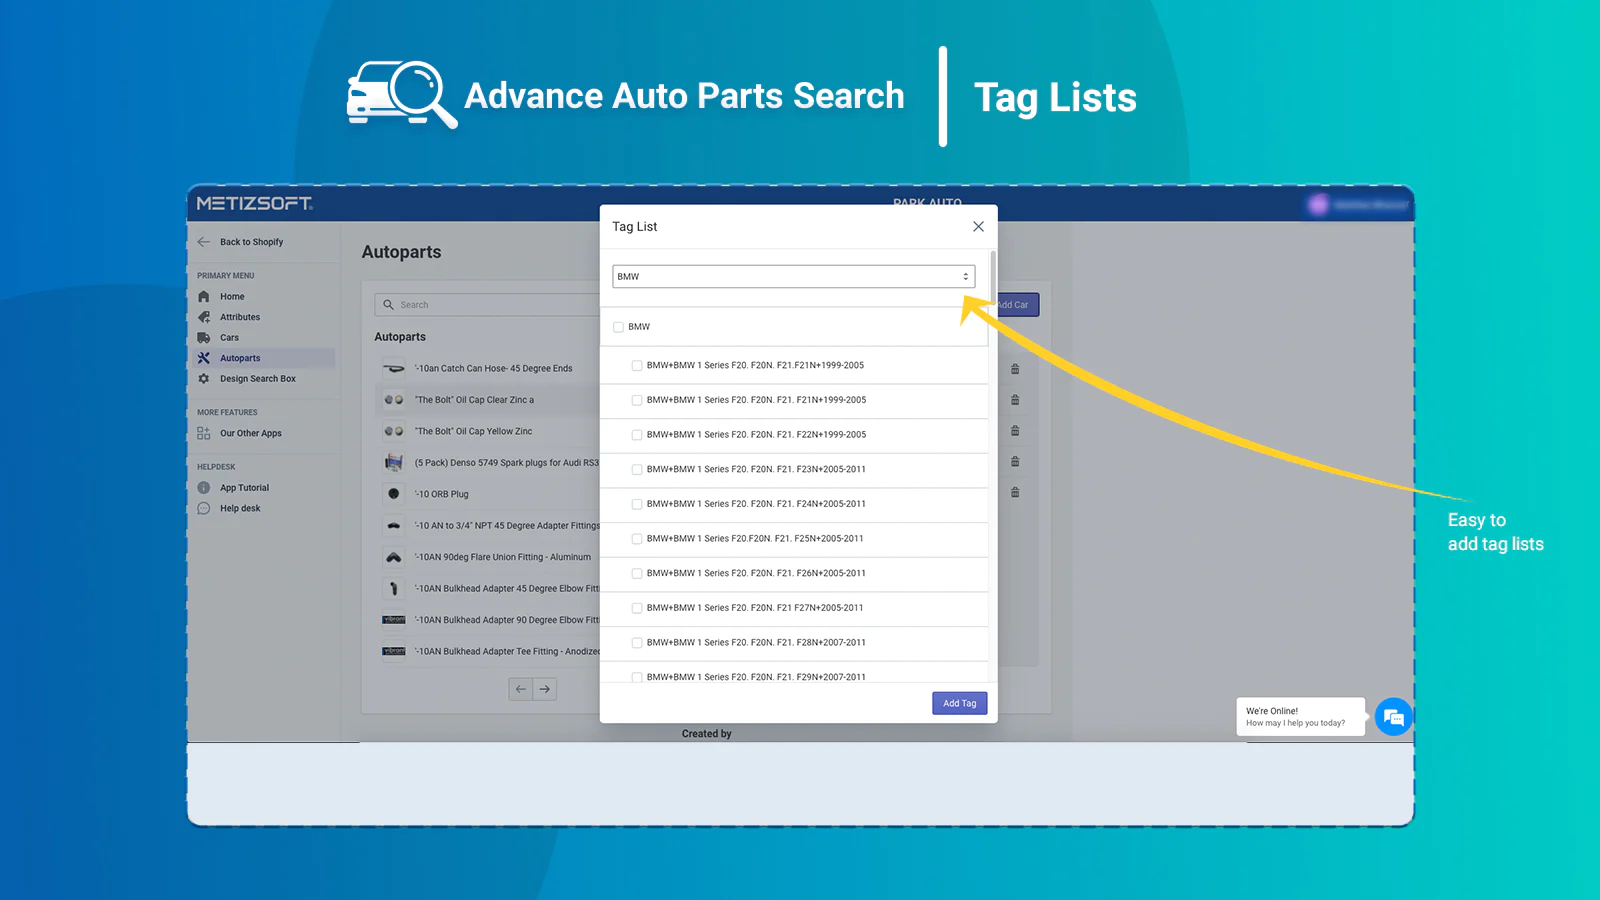
Task: Click the Attributes icon in sidebar
Action: pos(204,317)
